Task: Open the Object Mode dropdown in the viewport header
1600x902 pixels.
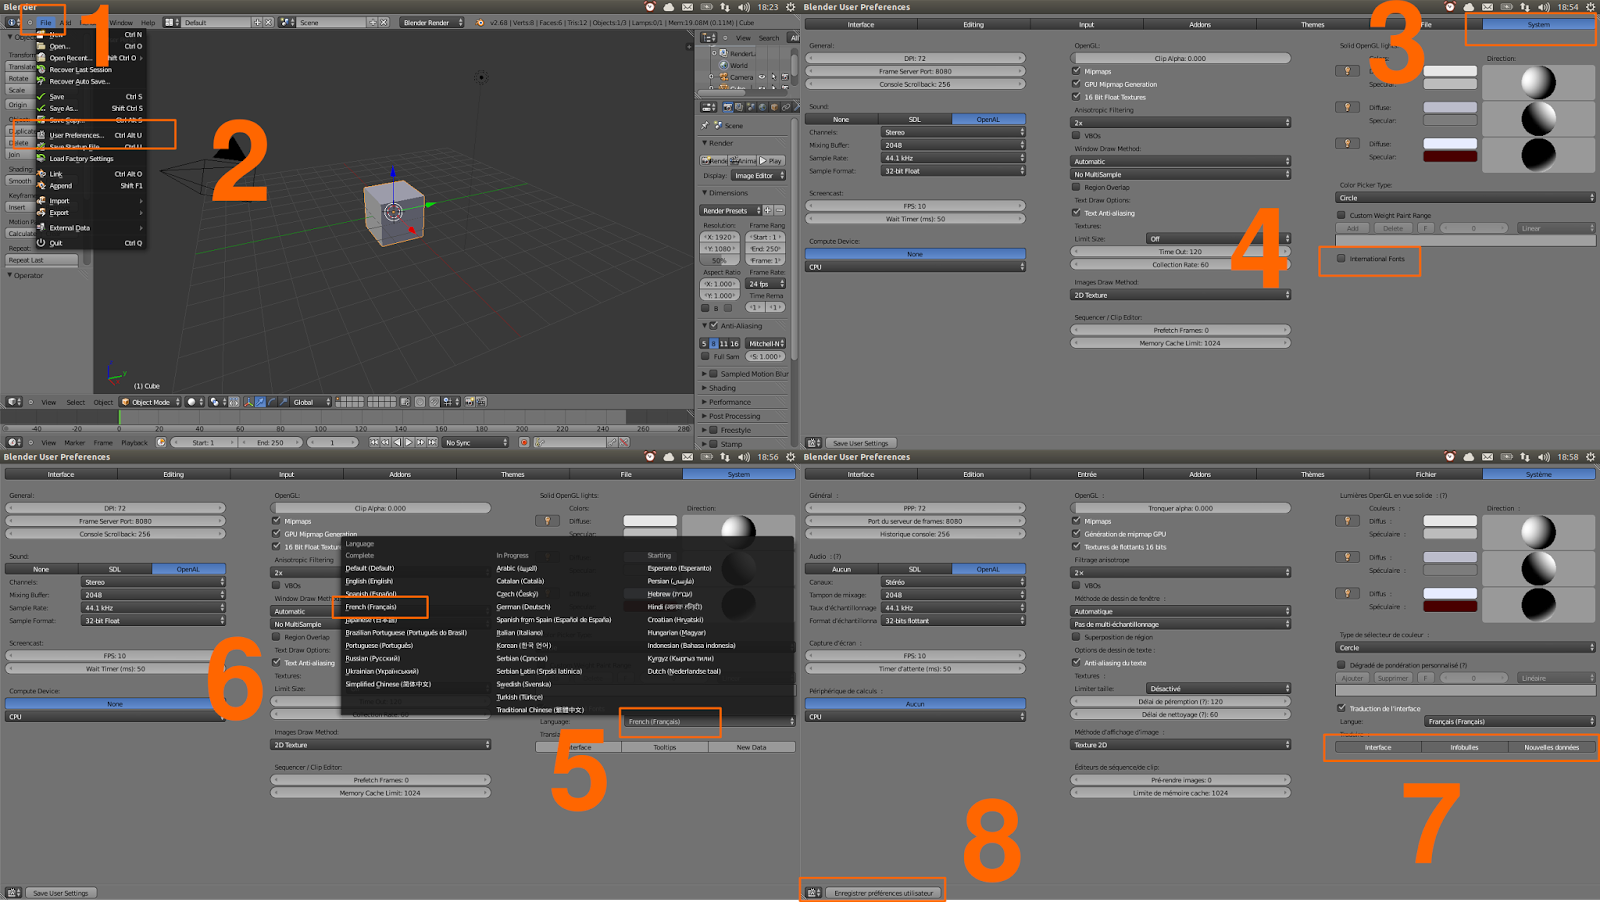Action: click(148, 403)
